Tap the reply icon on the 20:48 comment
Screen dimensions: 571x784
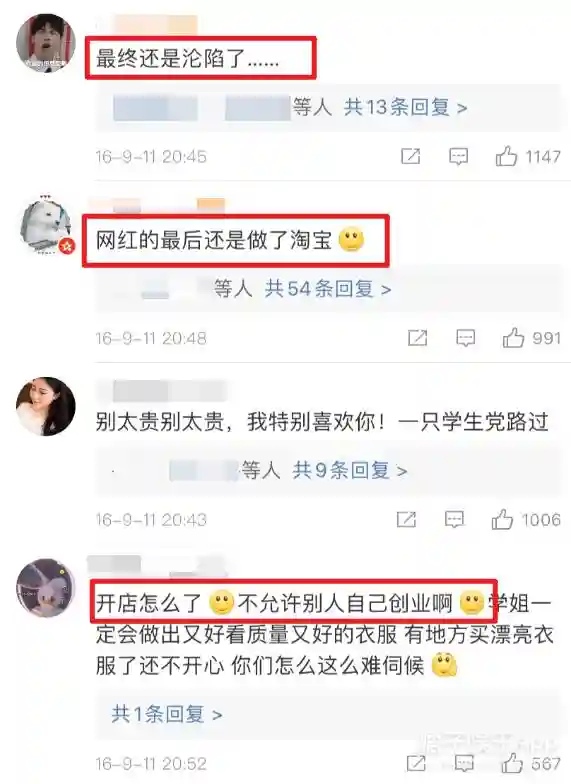pos(466,338)
